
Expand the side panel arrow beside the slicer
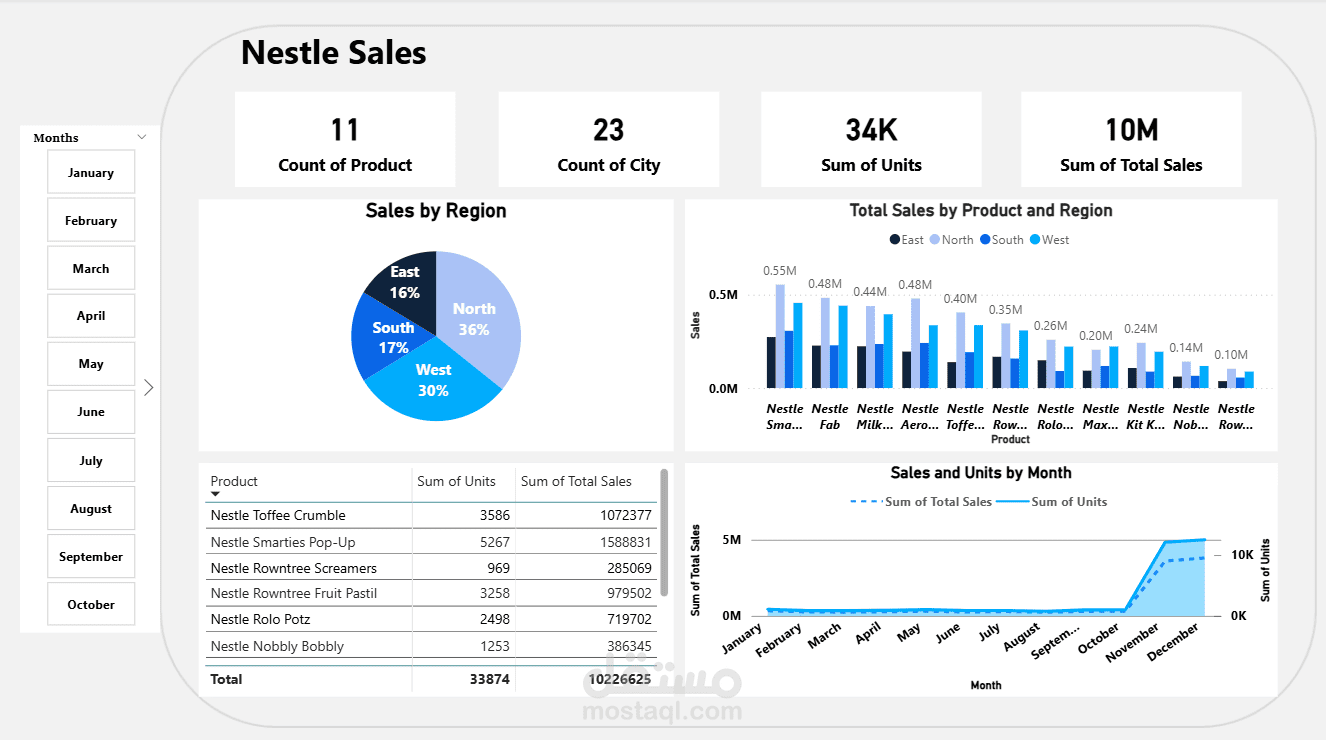[x=149, y=387]
